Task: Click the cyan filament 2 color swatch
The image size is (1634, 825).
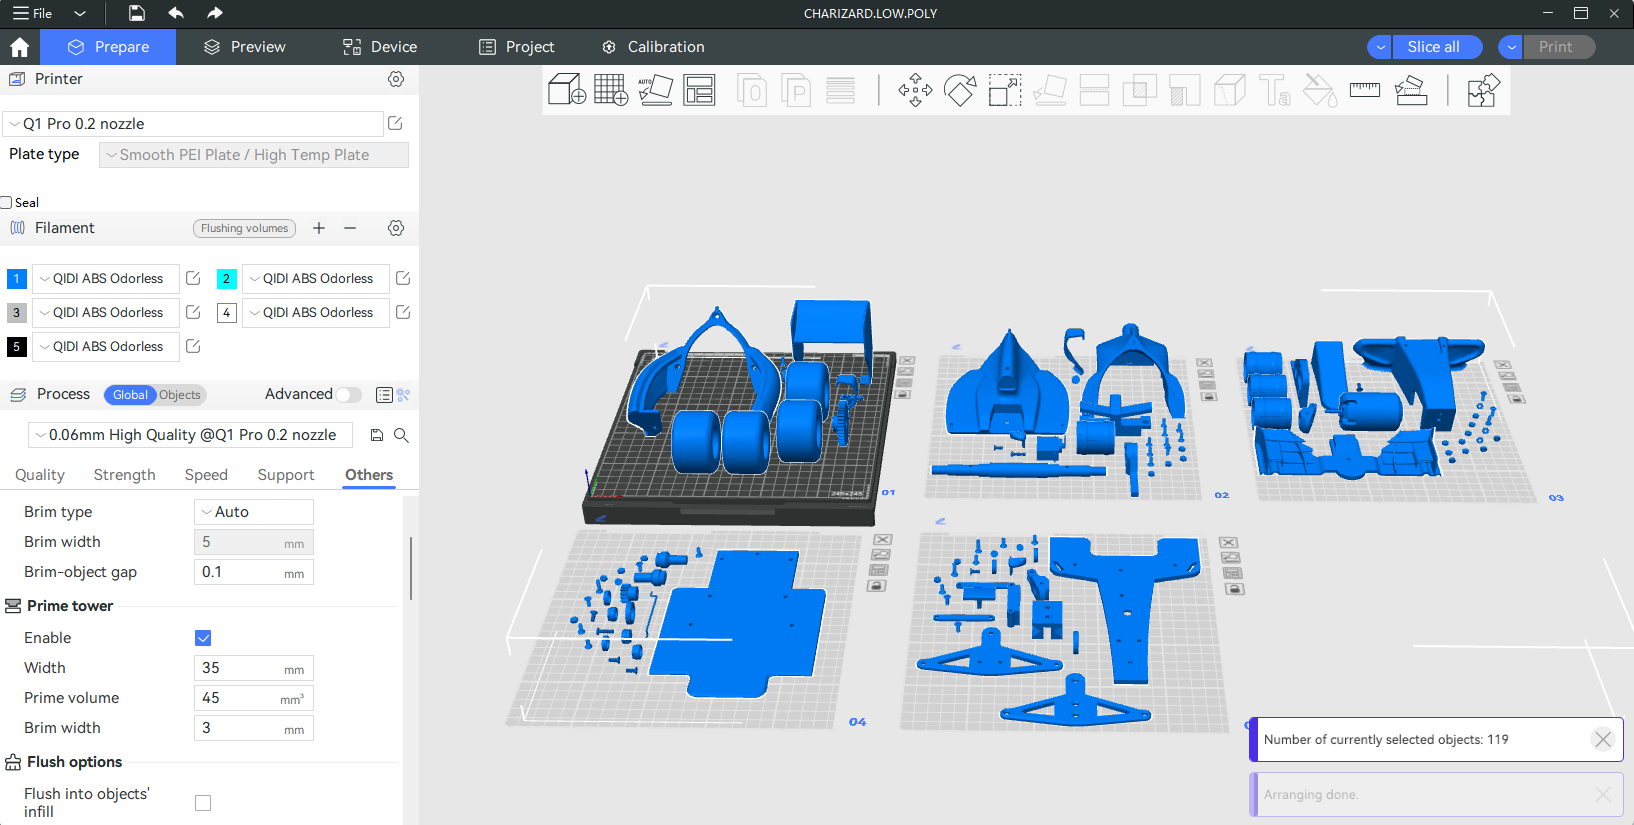Action: point(227,279)
